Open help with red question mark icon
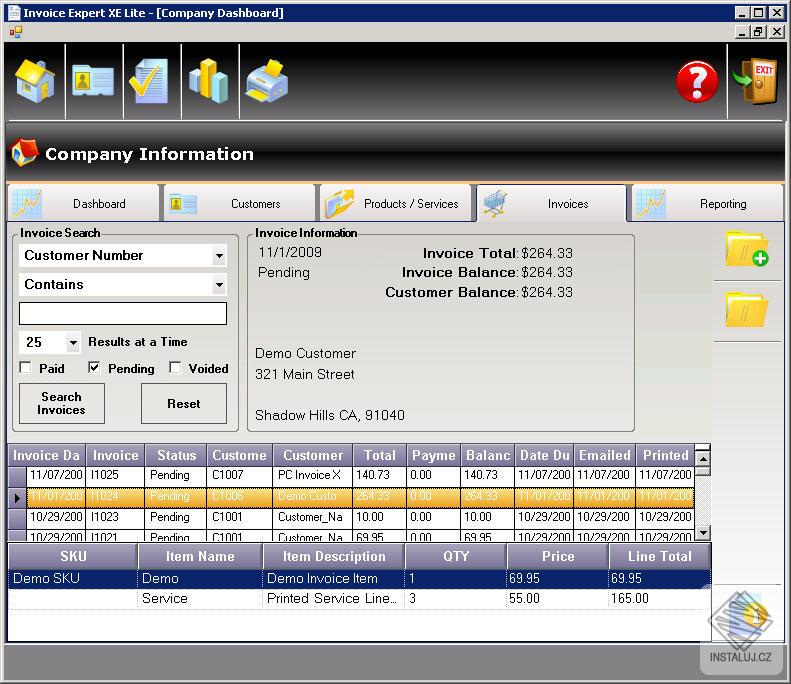Image resolution: width=791 pixels, height=684 pixels. point(697,82)
